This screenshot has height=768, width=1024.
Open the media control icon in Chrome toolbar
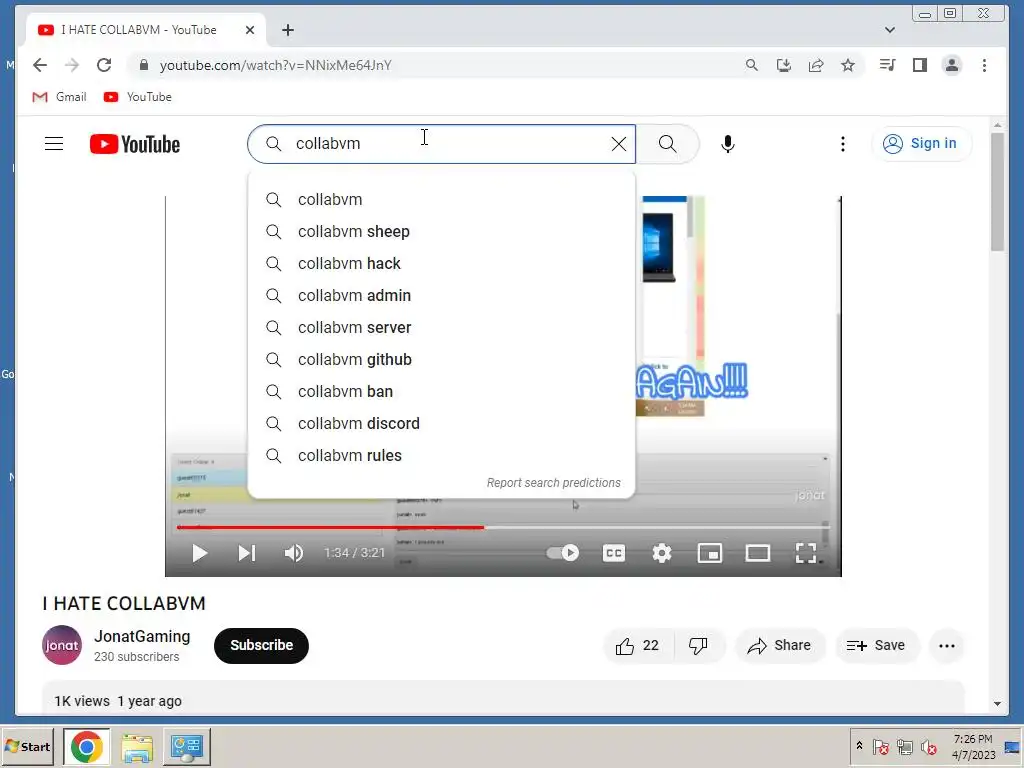pos(888,65)
